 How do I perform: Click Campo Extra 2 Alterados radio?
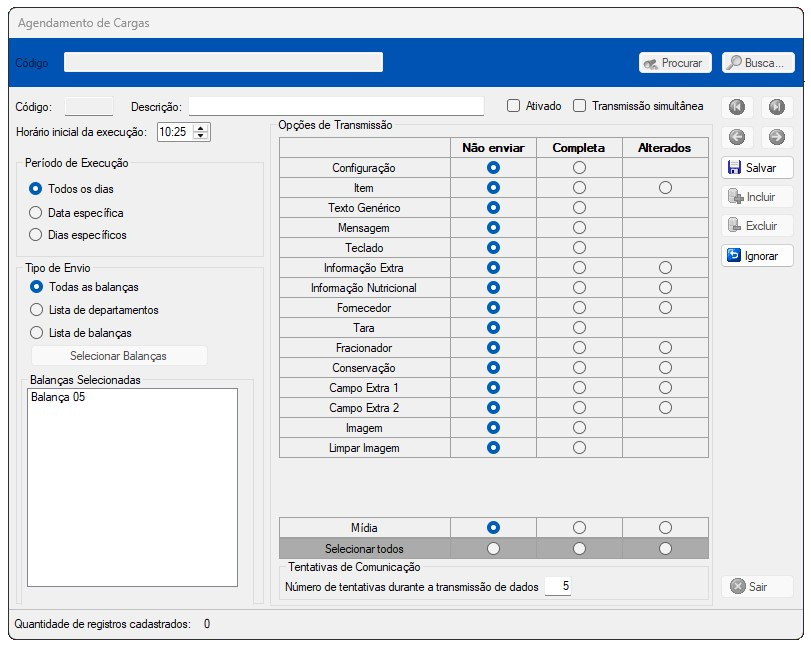(665, 408)
